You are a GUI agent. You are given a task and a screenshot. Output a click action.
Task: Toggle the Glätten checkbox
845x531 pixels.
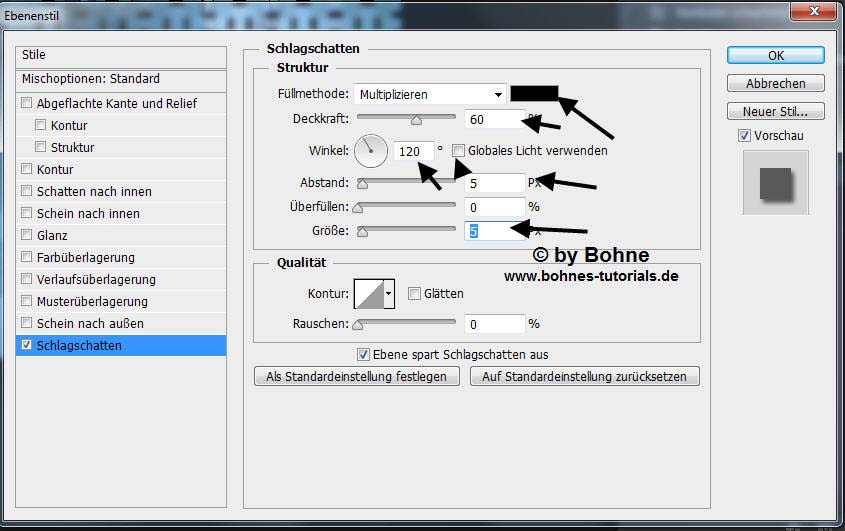414,294
